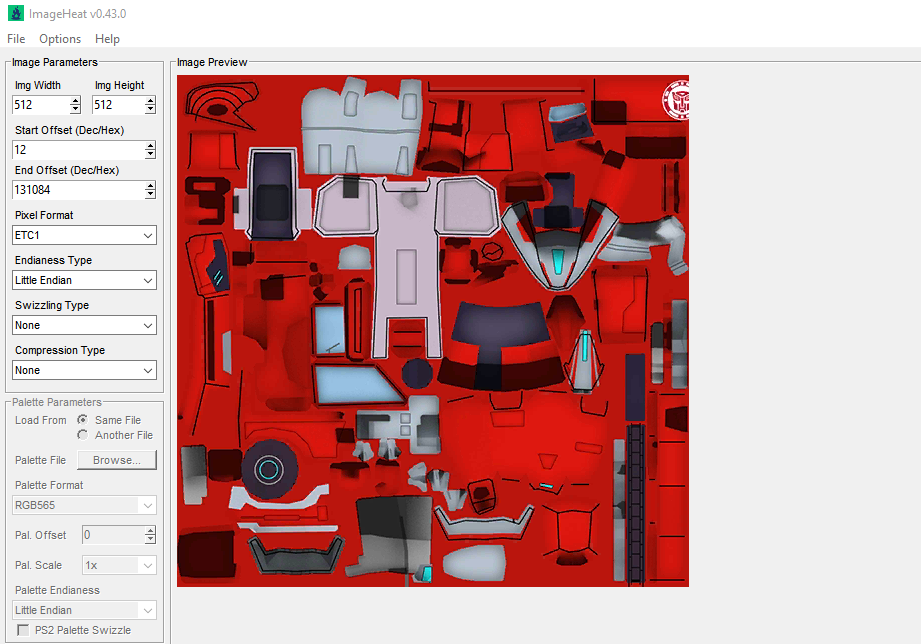Image resolution: width=921 pixels, height=644 pixels.
Task: Increase Img Width with up arrow
Action: [x=75, y=101]
